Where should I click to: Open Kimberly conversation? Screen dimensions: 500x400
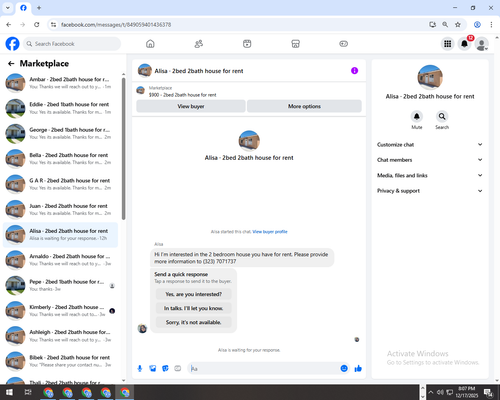click(60, 311)
